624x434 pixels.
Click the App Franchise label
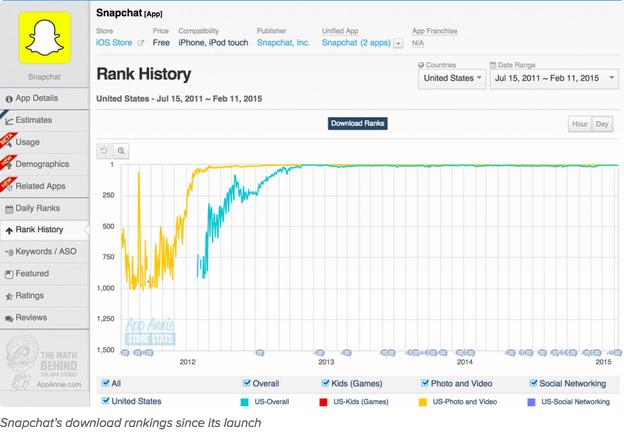coord(435,31)
